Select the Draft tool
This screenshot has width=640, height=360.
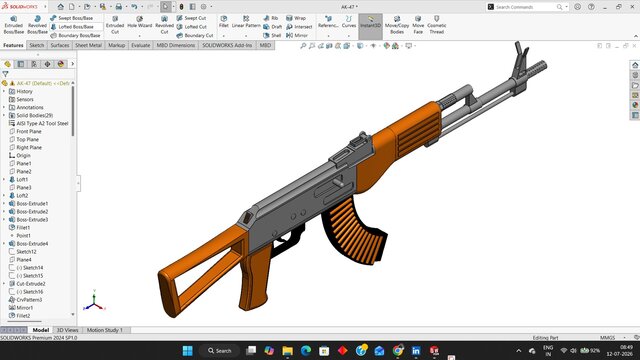(272, 27)
